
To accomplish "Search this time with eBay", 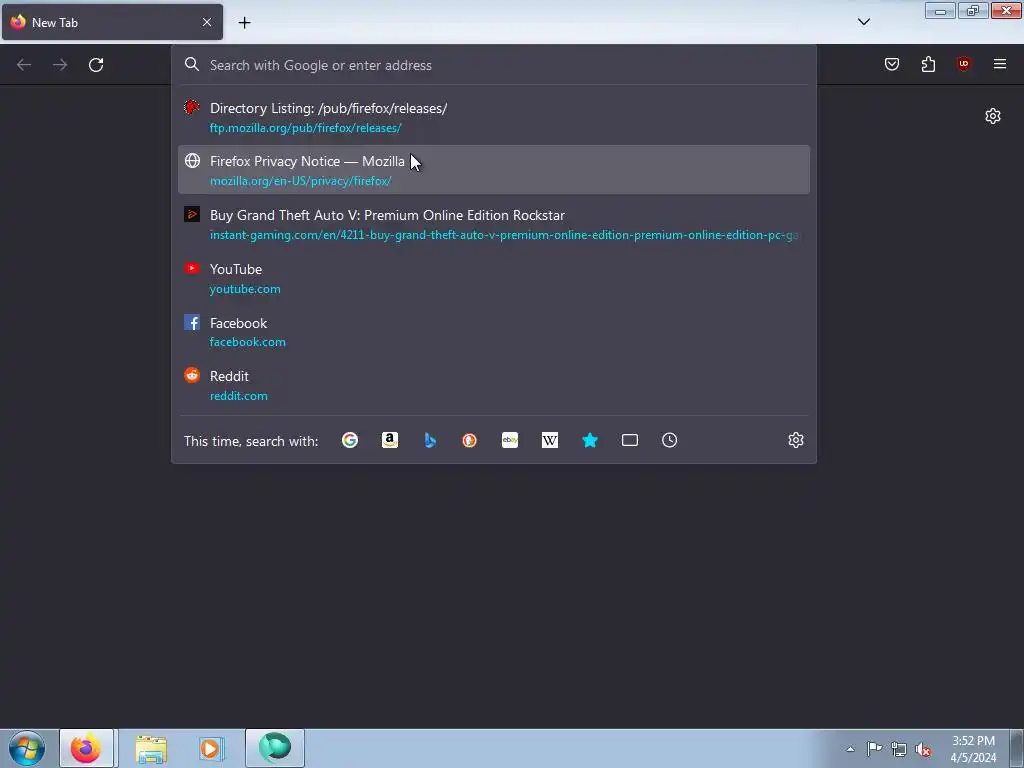I will (510, 440).
